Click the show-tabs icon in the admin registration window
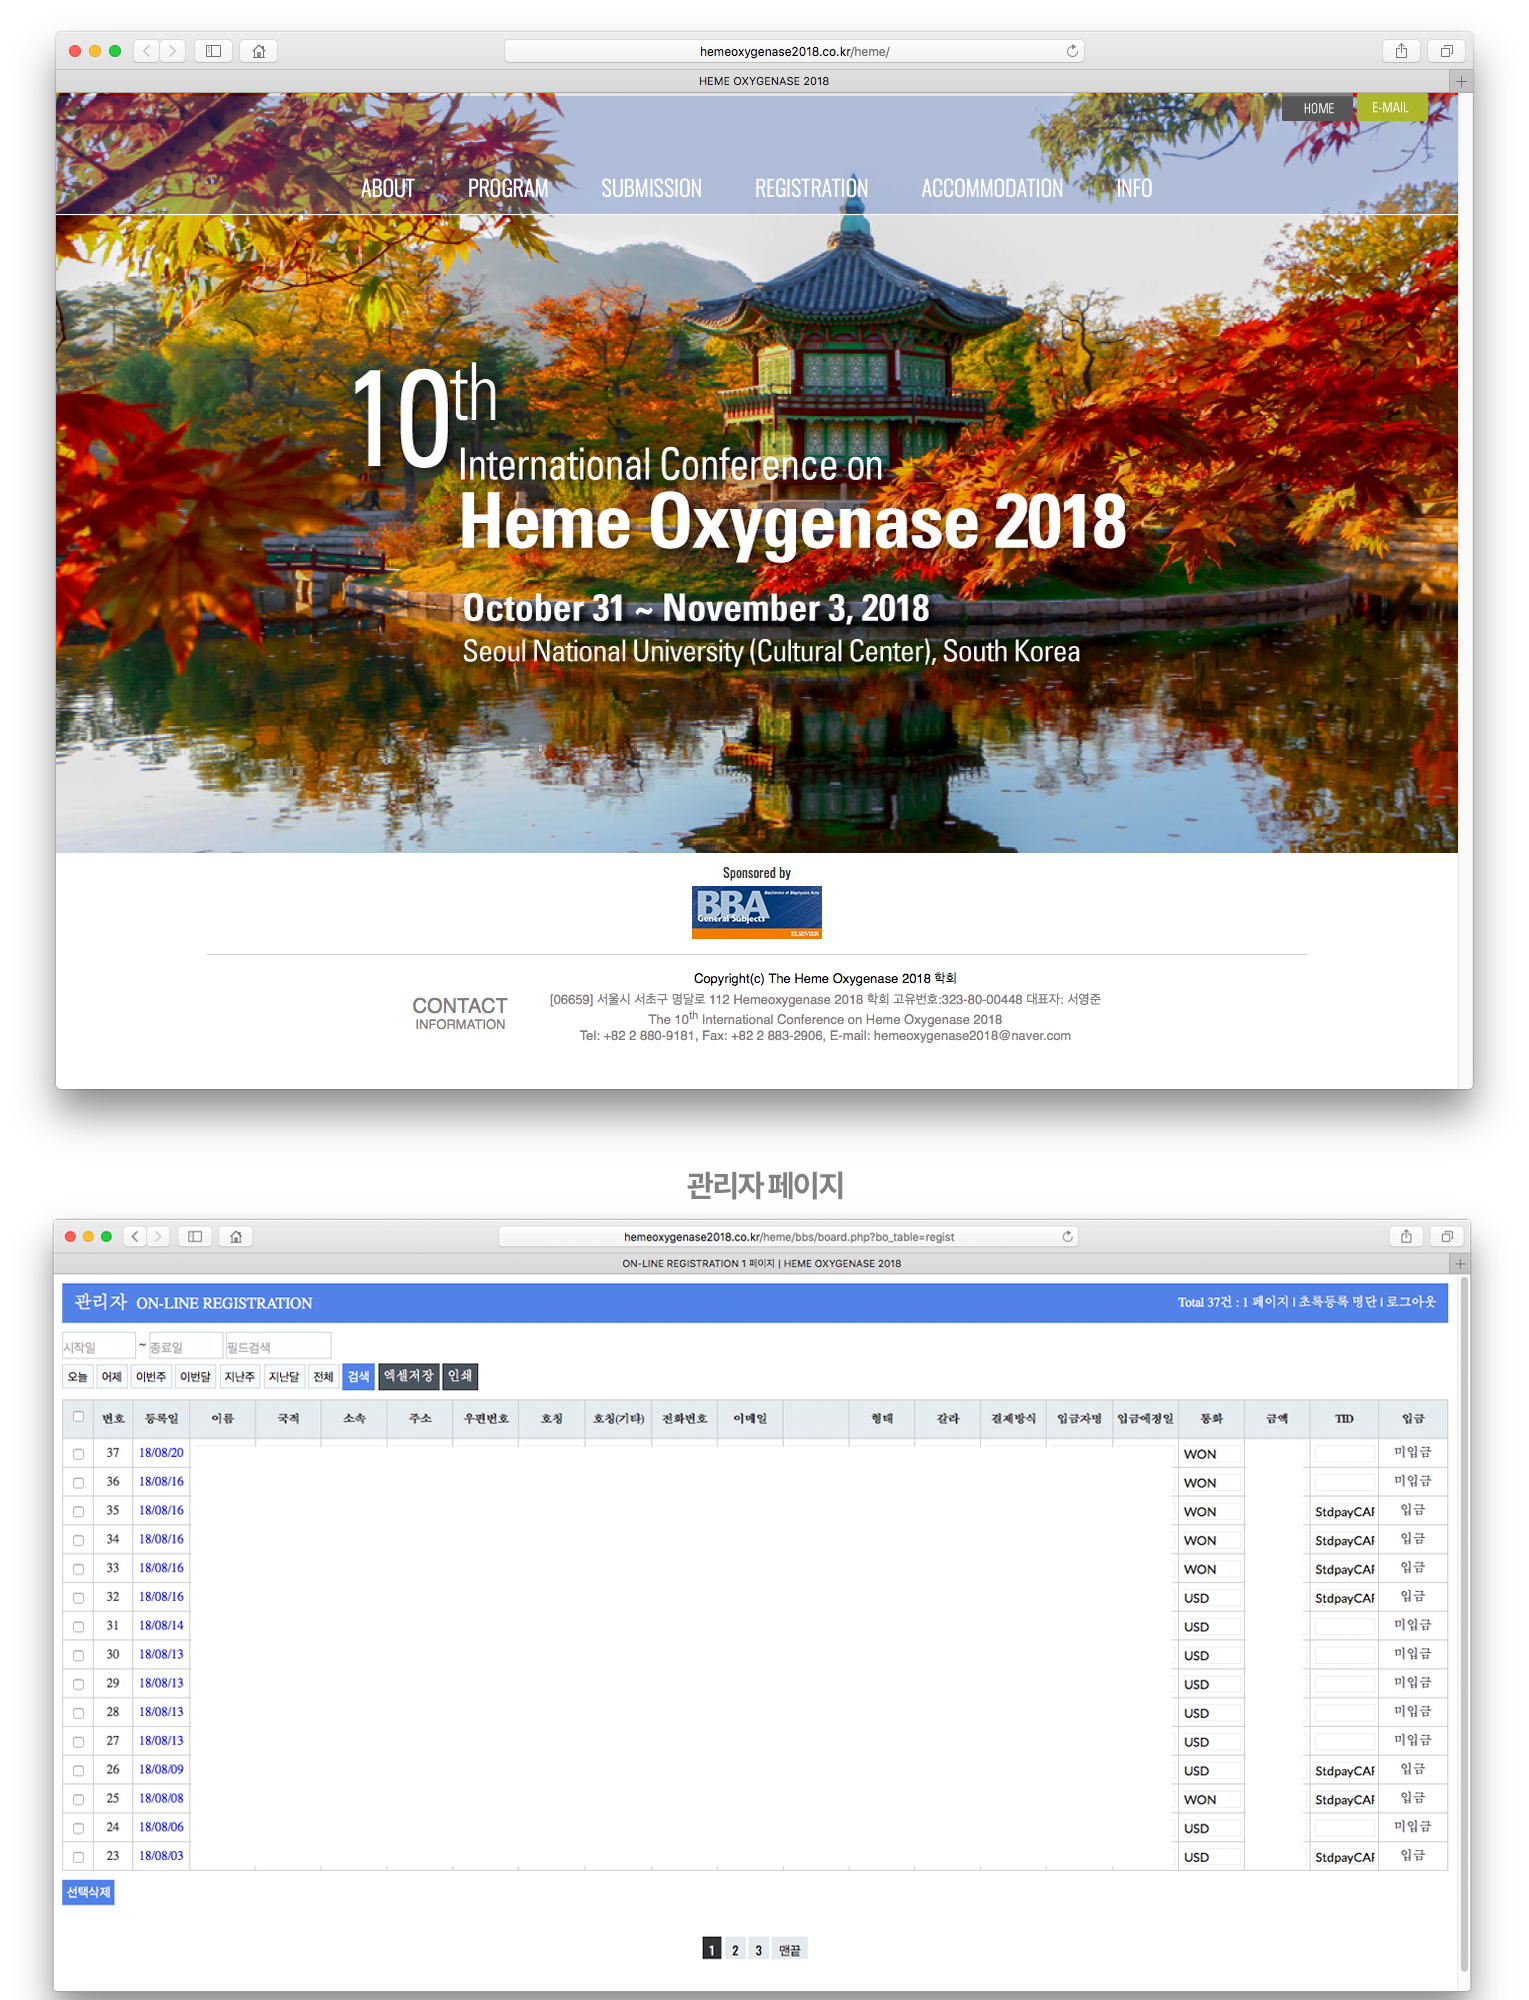The image size is (1529, 2000). coord(1446,1237)
